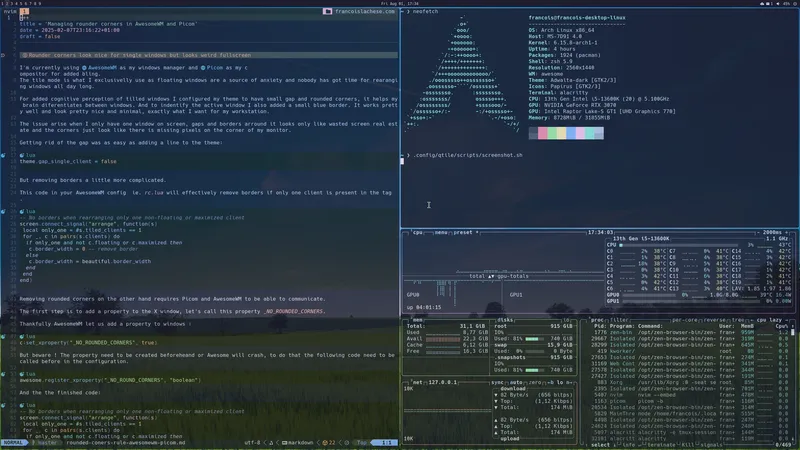Click the link icon before AwesomeWM
Viewport: 800px width, 450px height.
click(x=84, y=68)
